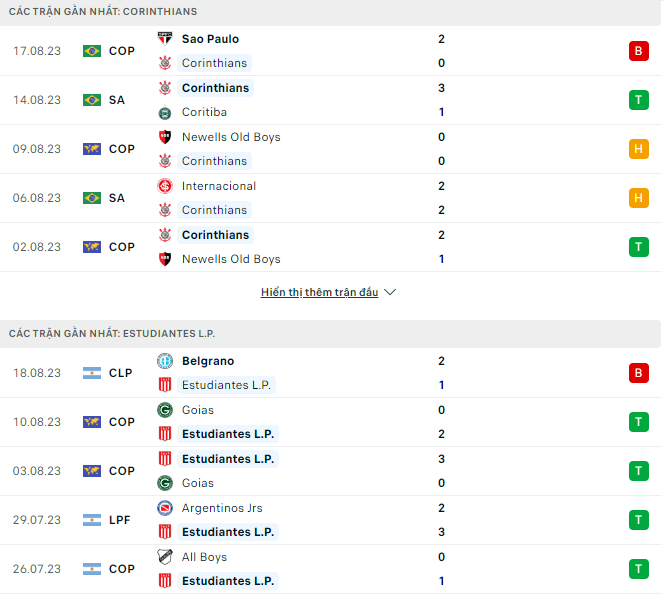The image size is (664, 601).
Task: Click the Brazil flag on 17.08.23 row
Action: [92, 51]
